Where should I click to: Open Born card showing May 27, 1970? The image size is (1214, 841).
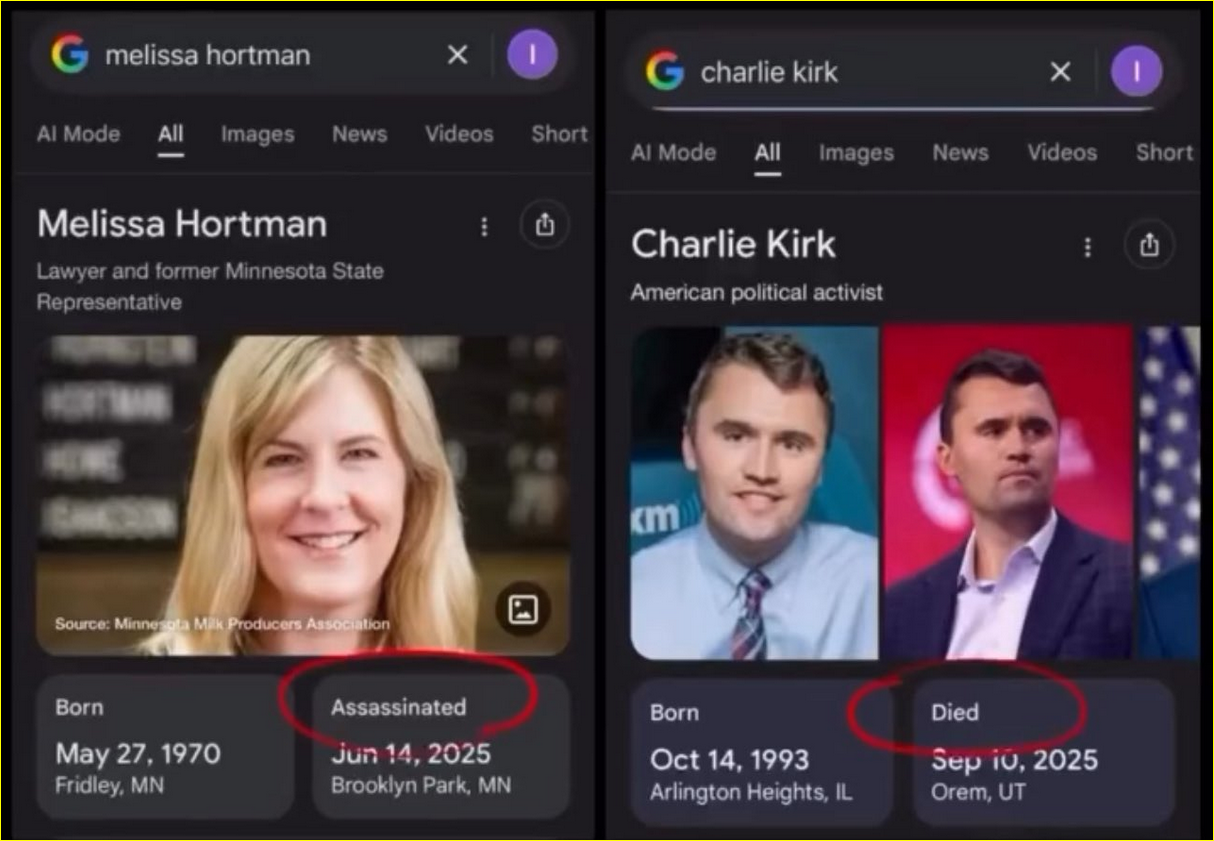[165, 747]
